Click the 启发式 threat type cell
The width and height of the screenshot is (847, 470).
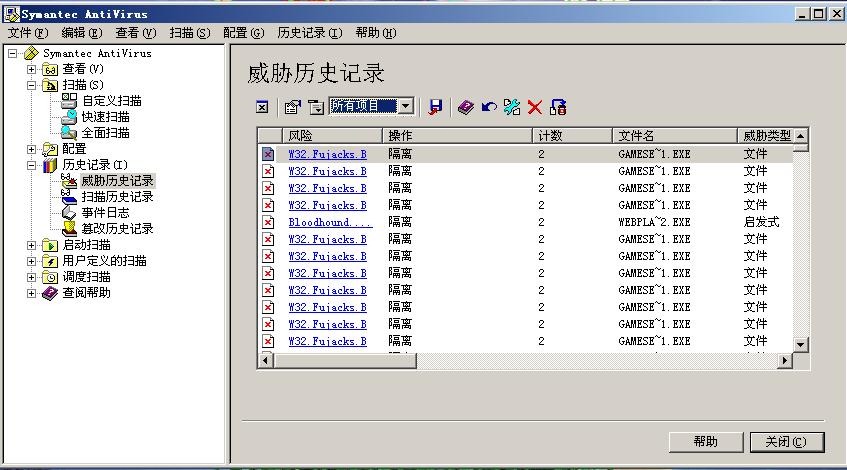(x=761, y=222)
